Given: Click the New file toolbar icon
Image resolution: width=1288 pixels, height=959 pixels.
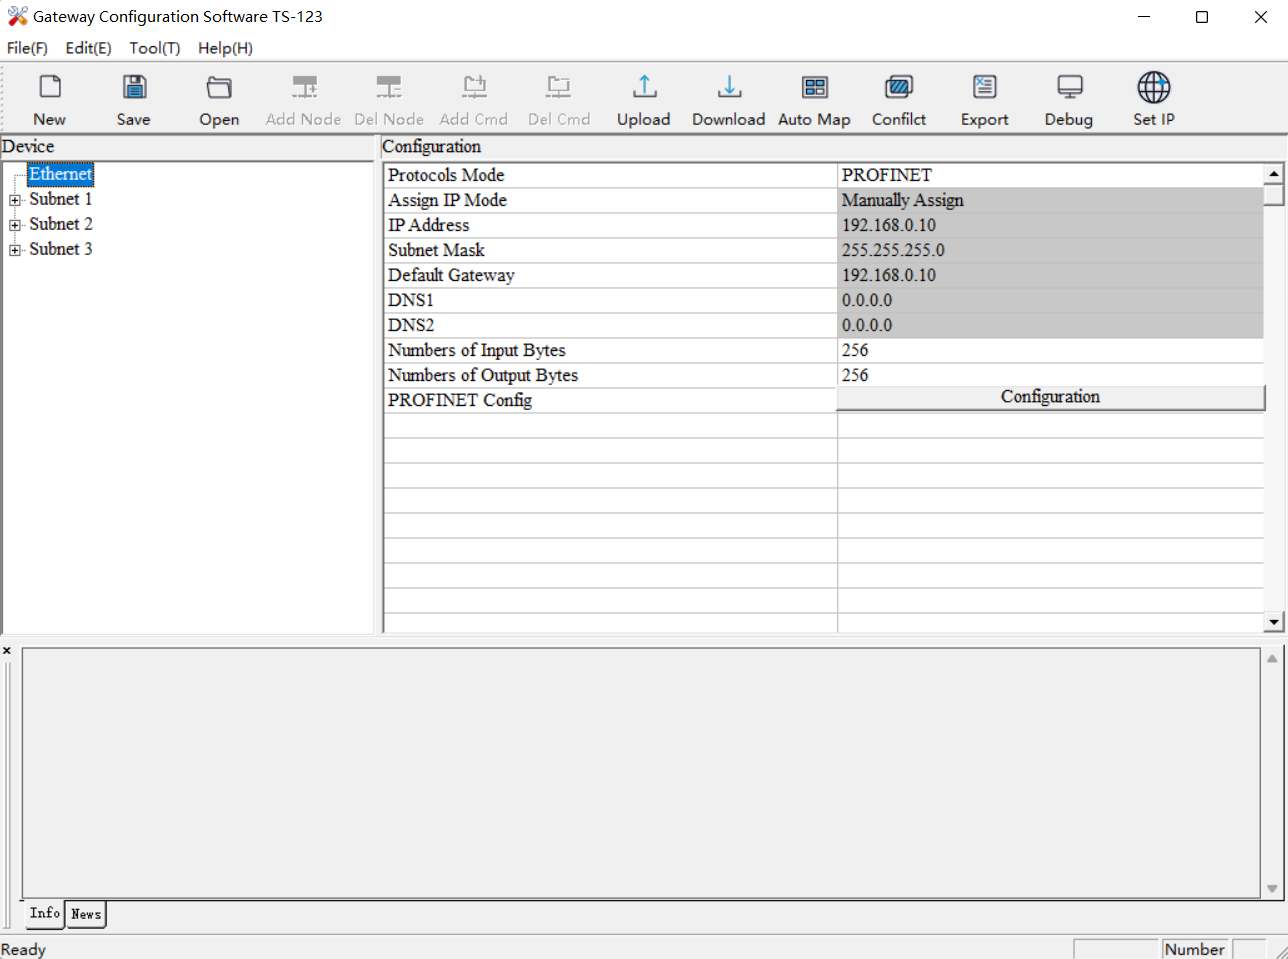Looking at the screenshot, I should tap(49, 99).
